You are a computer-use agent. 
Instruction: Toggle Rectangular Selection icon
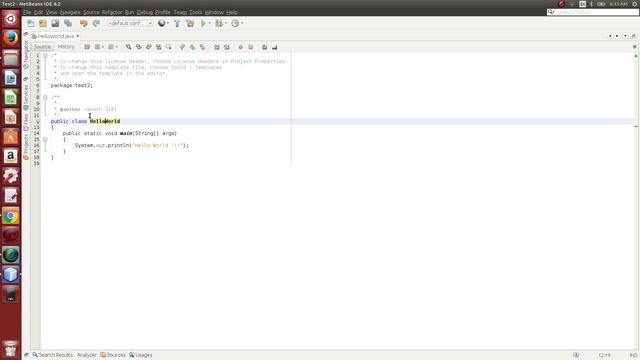(169, 47)
